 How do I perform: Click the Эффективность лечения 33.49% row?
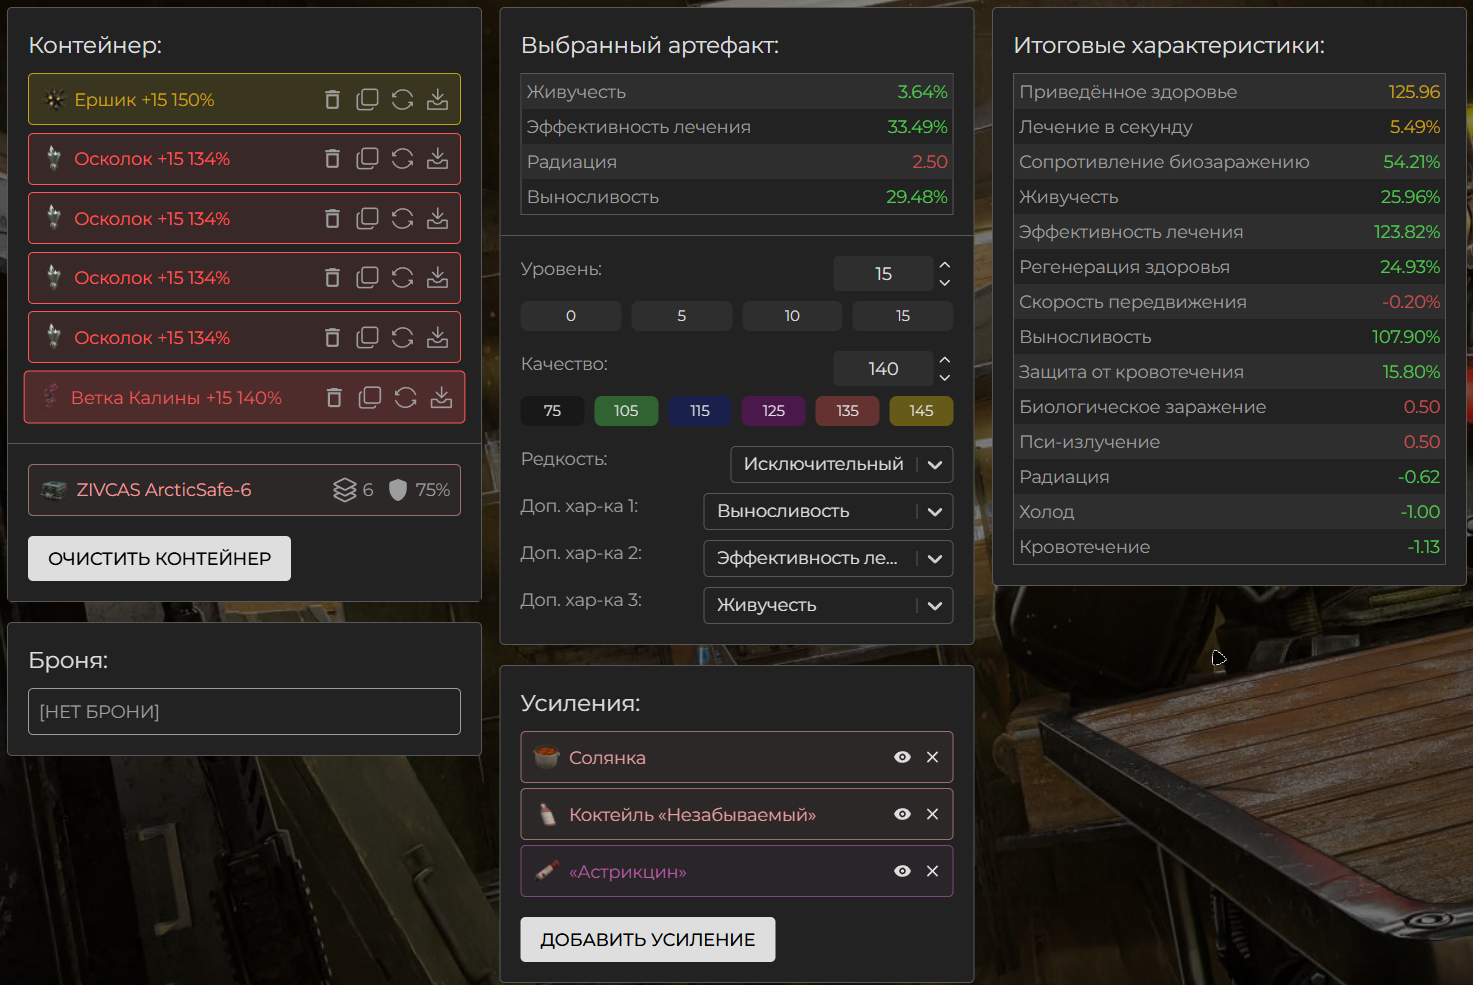(737, 127)
